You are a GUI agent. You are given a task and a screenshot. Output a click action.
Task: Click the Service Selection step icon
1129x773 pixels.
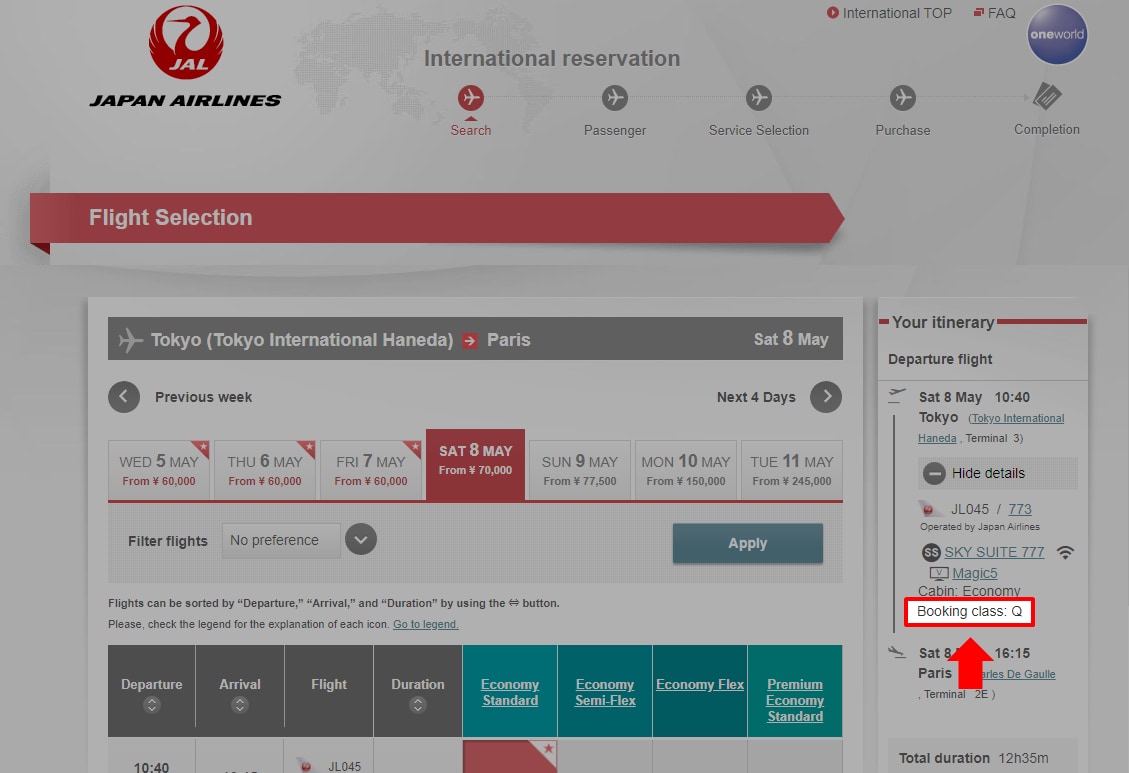[759, 98]
